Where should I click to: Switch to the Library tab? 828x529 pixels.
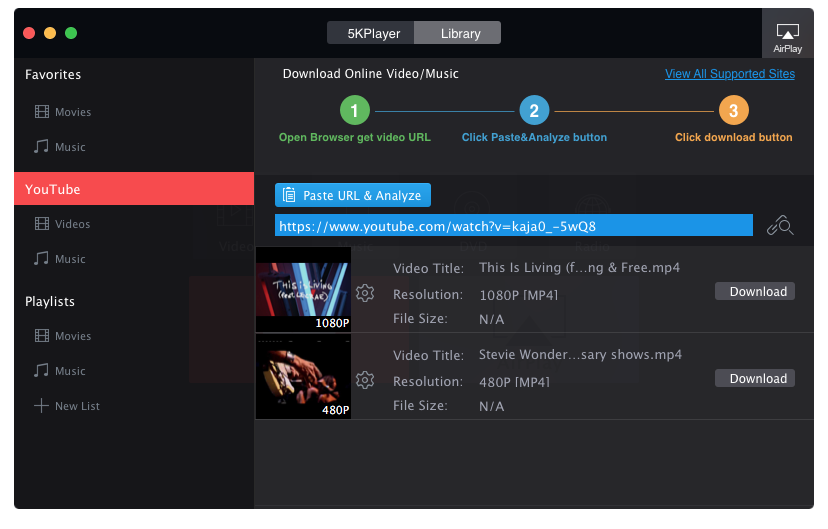click(458, 33)
